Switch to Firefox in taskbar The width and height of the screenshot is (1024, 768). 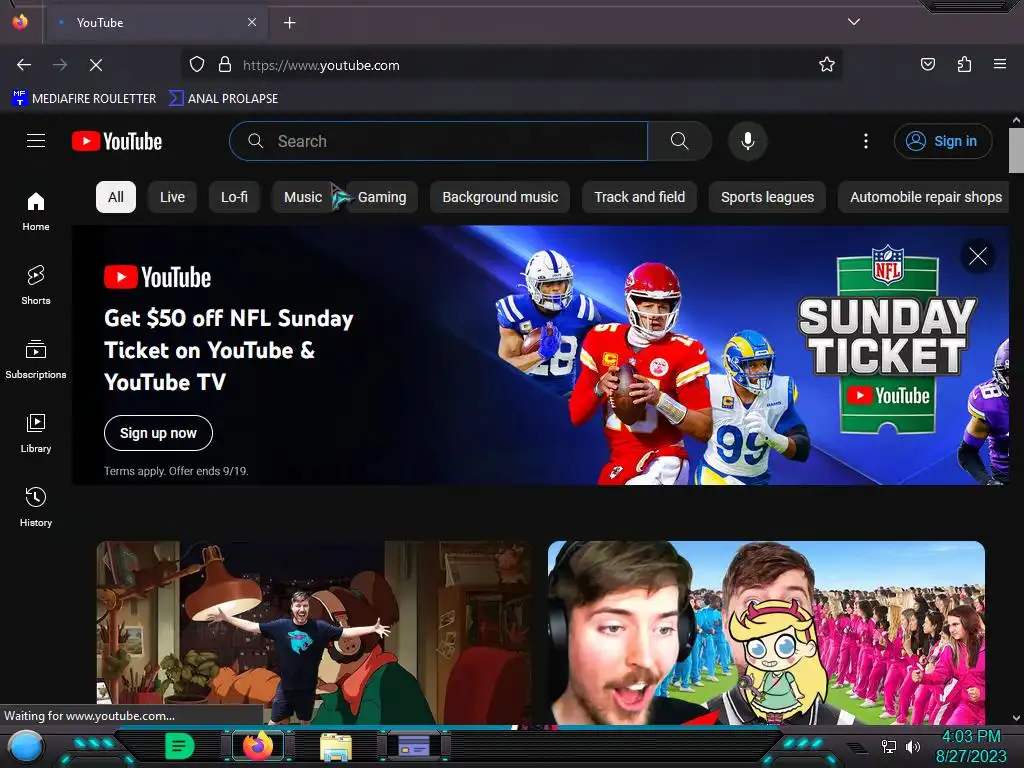click(x=258, y=746)
